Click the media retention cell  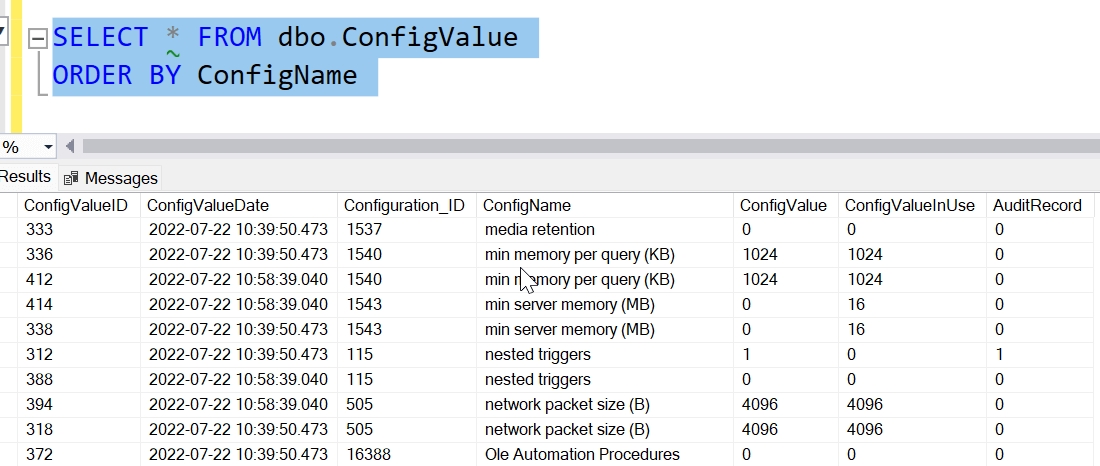click(x=538, y=230)
